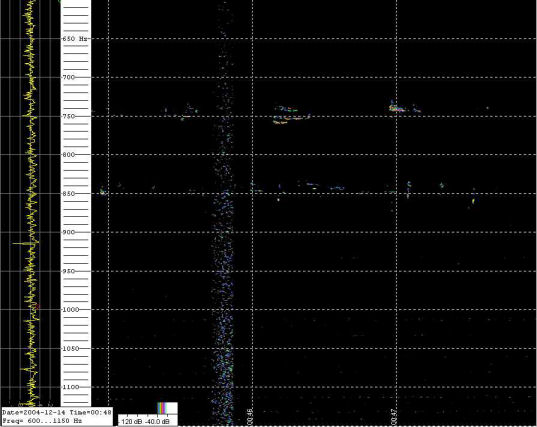Select the 800 frequency scale label
The image size is (537, 427).
(x=68, y=155)
